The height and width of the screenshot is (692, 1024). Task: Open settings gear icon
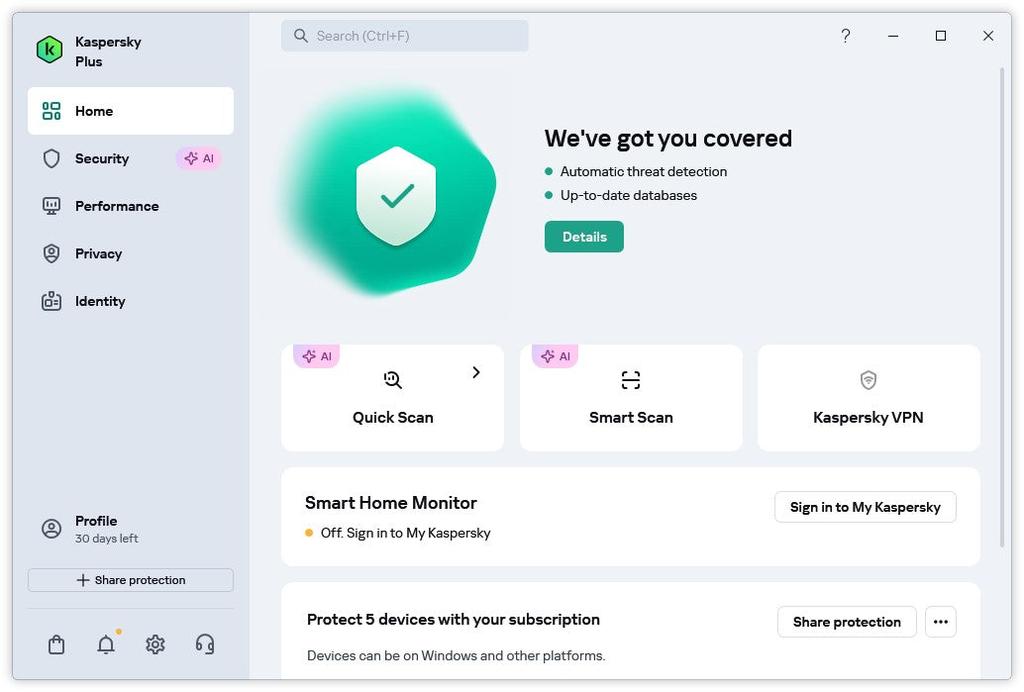tap(155, 645)
